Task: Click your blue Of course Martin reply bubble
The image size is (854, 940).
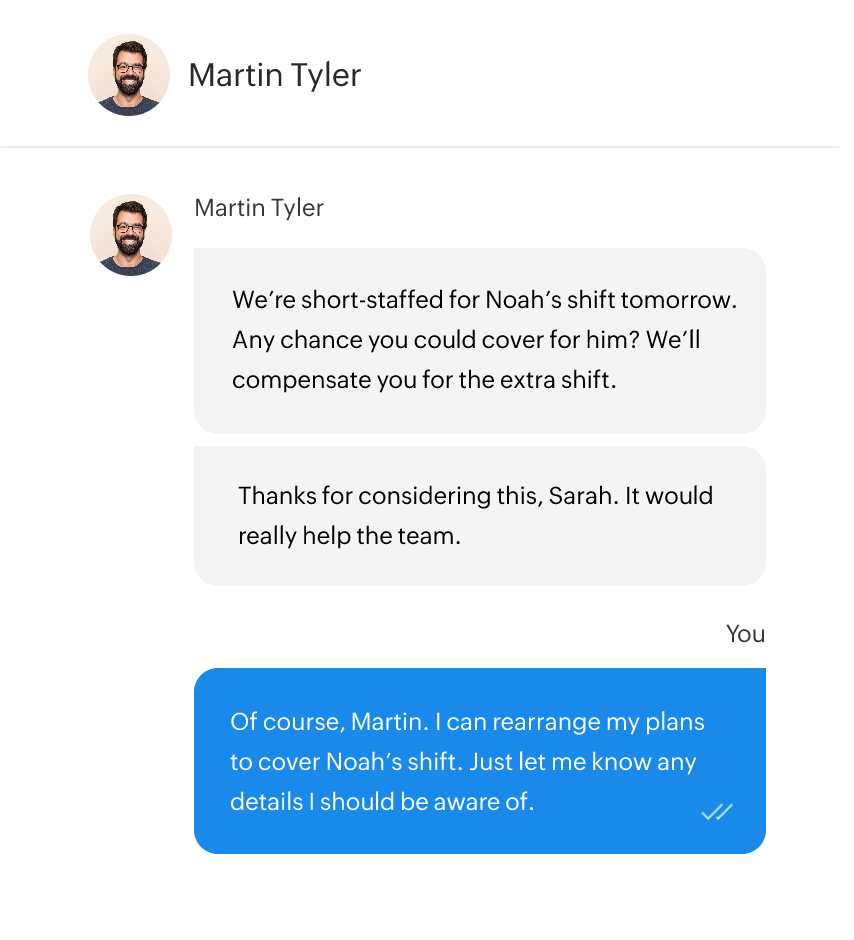Action: 478,760
